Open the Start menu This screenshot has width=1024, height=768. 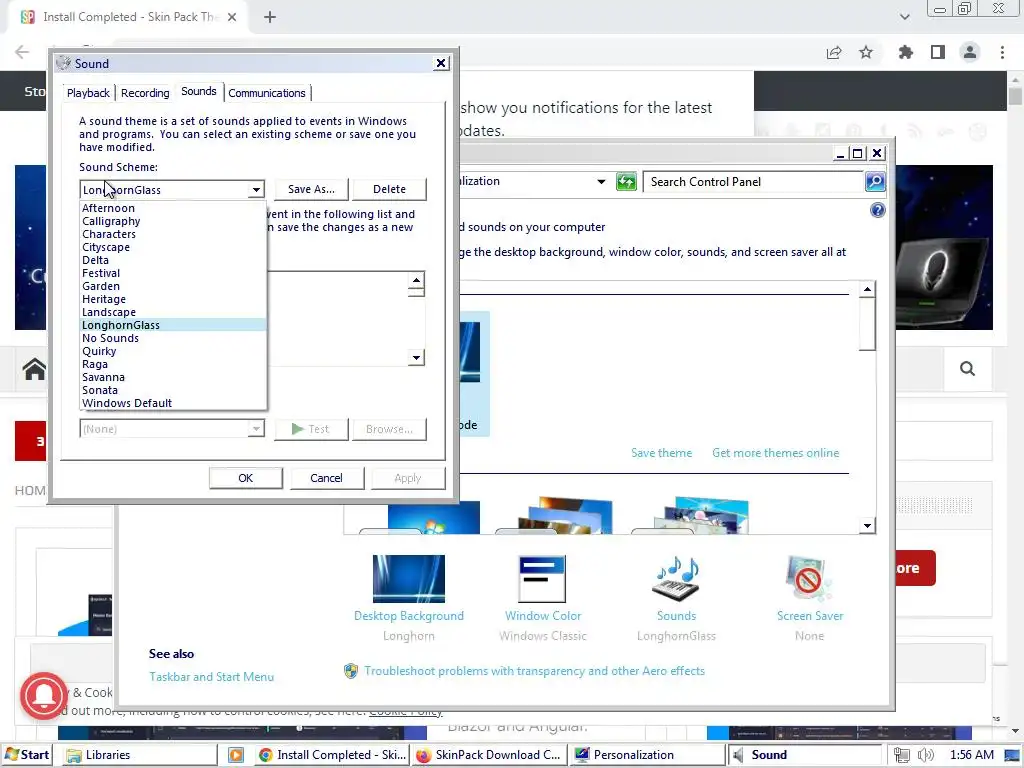(x=27, y=755)
